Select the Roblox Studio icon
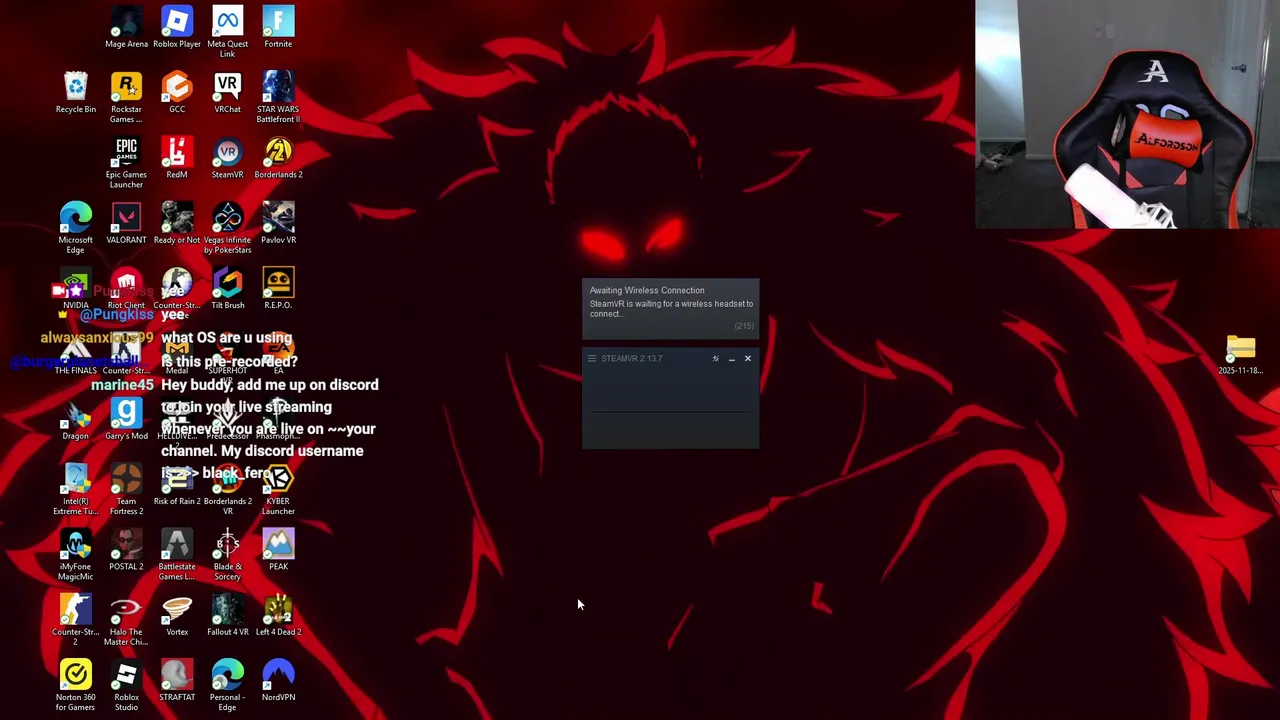This screenshot has width=1280, height=720. pos(126,685)
